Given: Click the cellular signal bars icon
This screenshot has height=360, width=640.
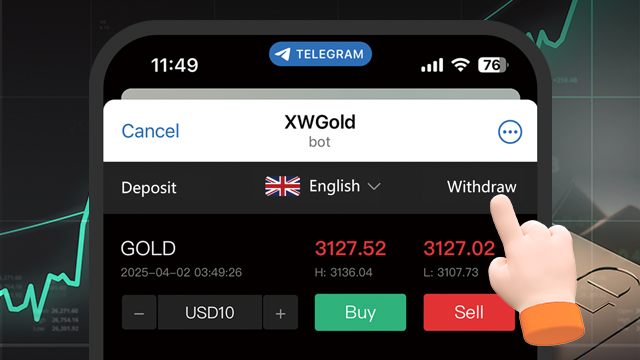Looking at the screenshot, I should coord(432,65).
